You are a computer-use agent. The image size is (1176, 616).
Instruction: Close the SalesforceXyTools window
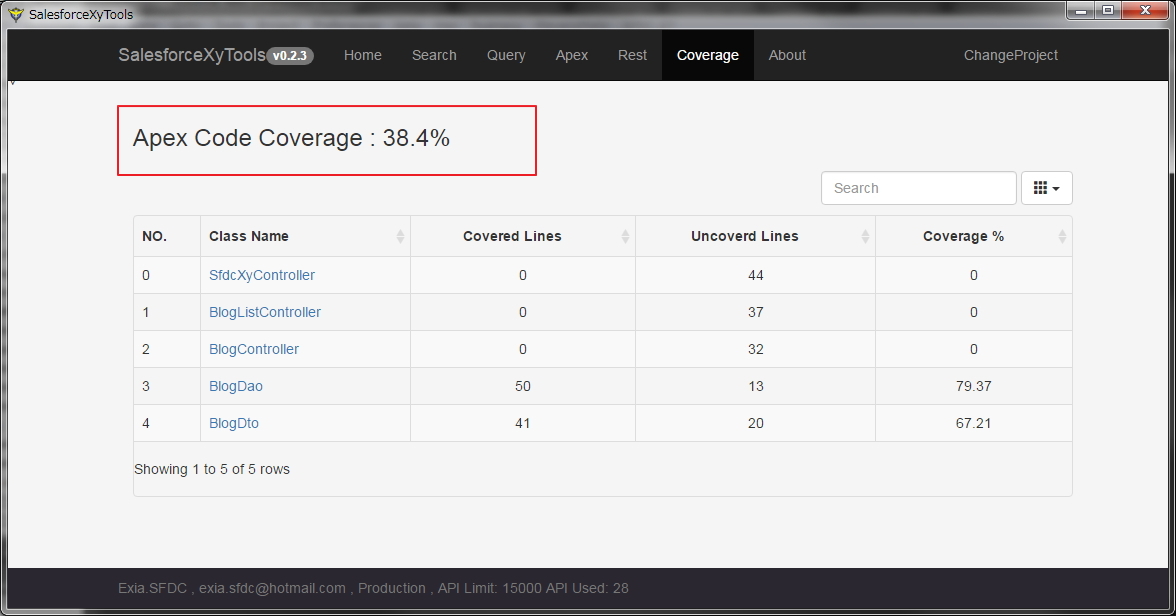[x=1145, y=11]
